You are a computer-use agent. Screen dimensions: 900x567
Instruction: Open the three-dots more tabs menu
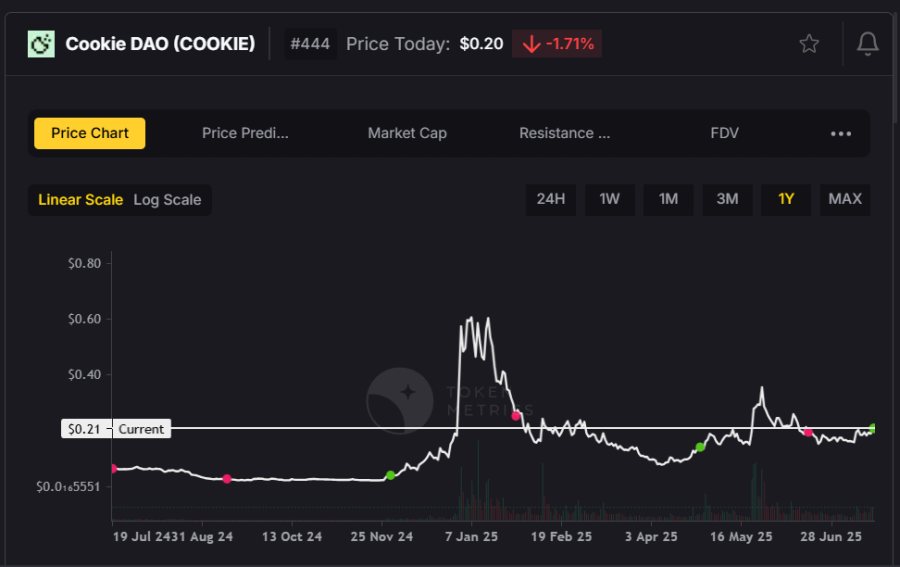(841, 134)
